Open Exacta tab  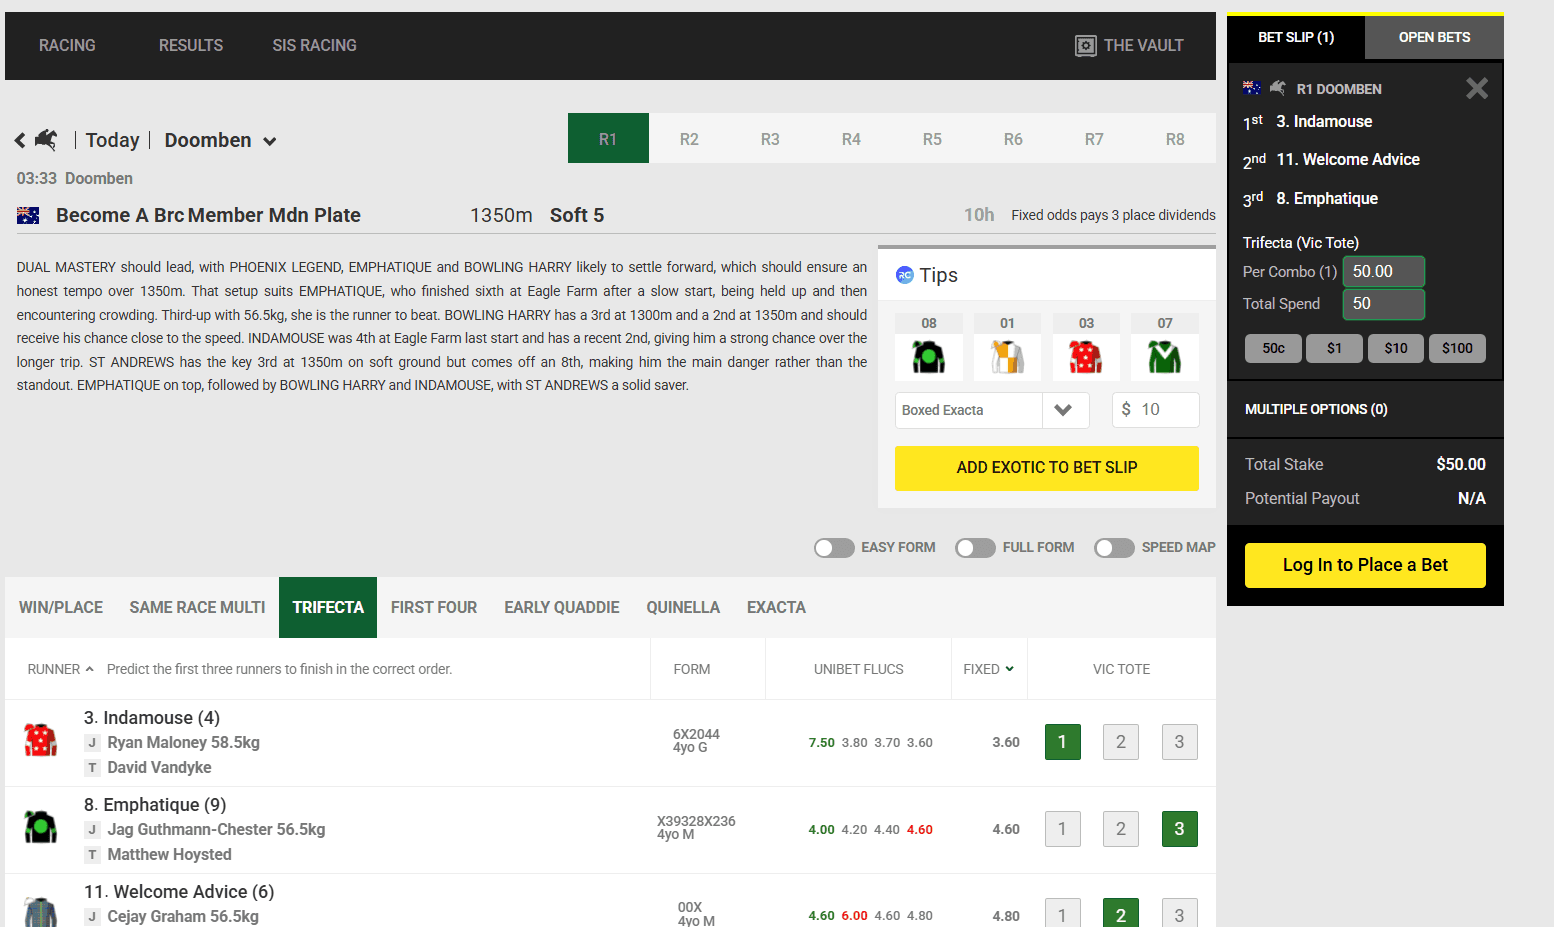click(x=776, y=607)
